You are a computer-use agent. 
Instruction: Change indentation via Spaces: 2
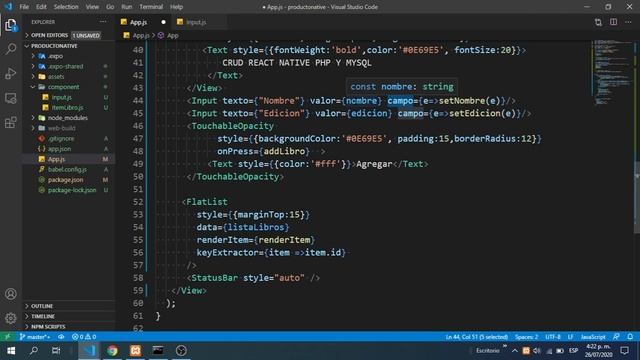click(526, 337)
